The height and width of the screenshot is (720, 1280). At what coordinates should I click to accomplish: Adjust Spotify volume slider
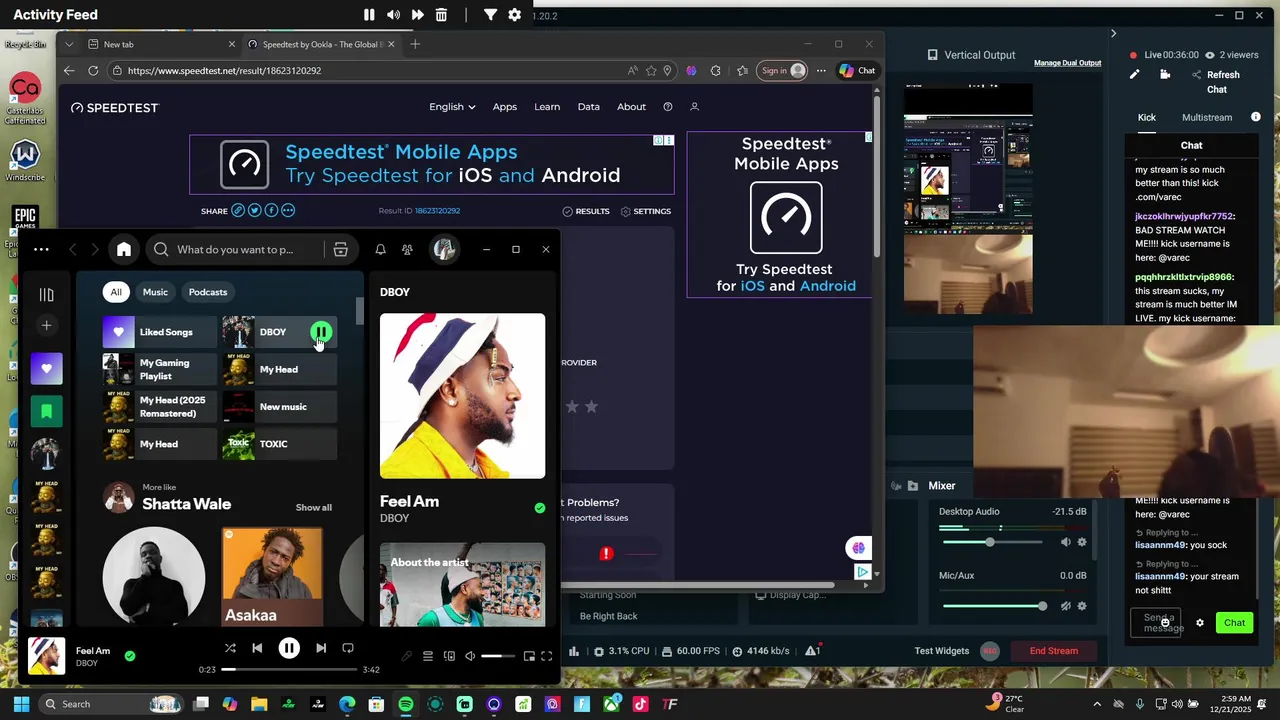pos(498,656)
